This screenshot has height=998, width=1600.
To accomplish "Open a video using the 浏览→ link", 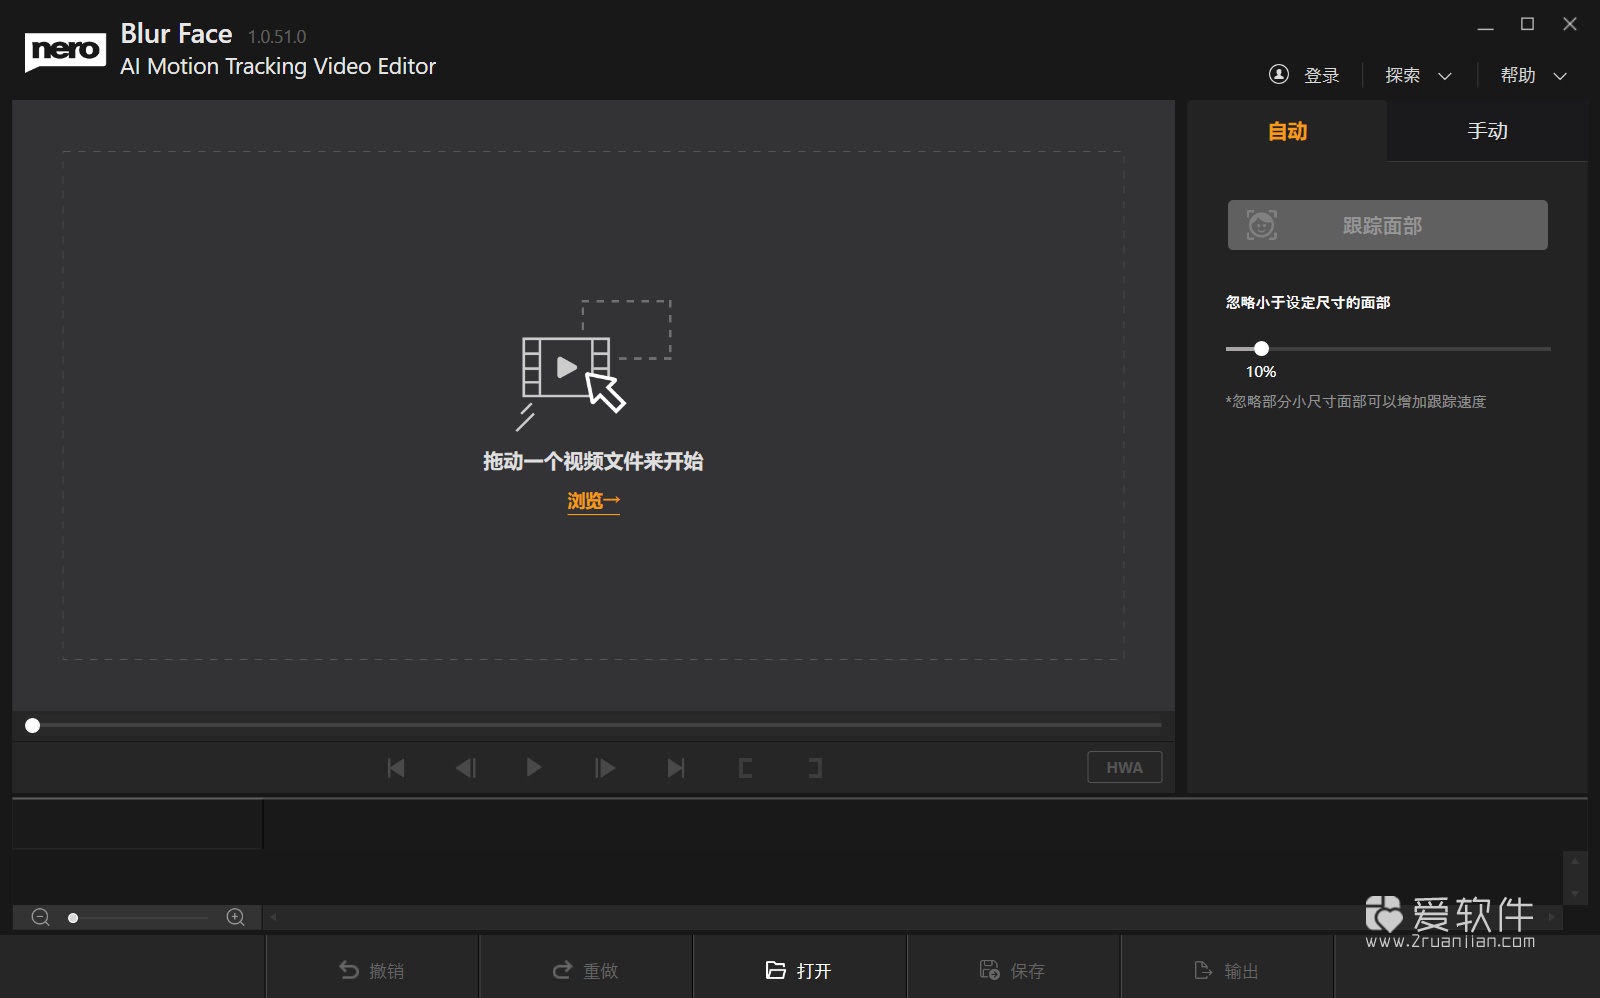I will [593, 500].
